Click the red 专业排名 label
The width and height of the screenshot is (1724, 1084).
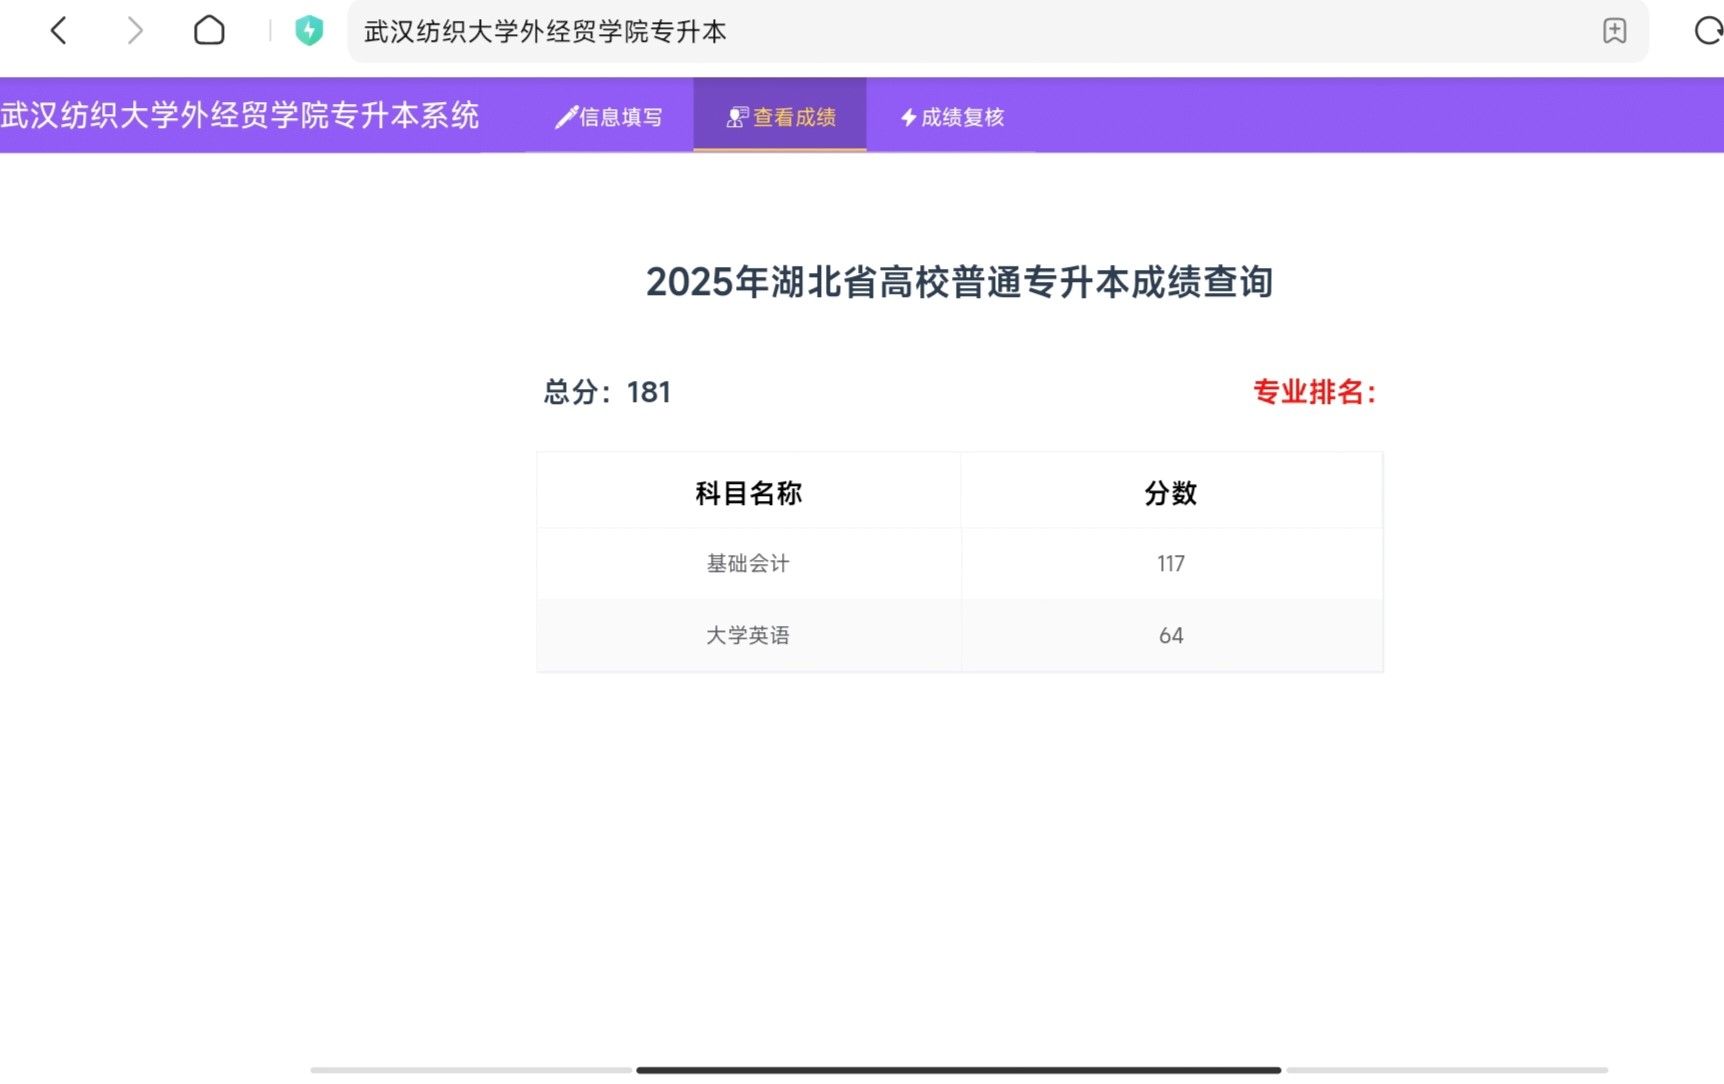click(1315, 392)
